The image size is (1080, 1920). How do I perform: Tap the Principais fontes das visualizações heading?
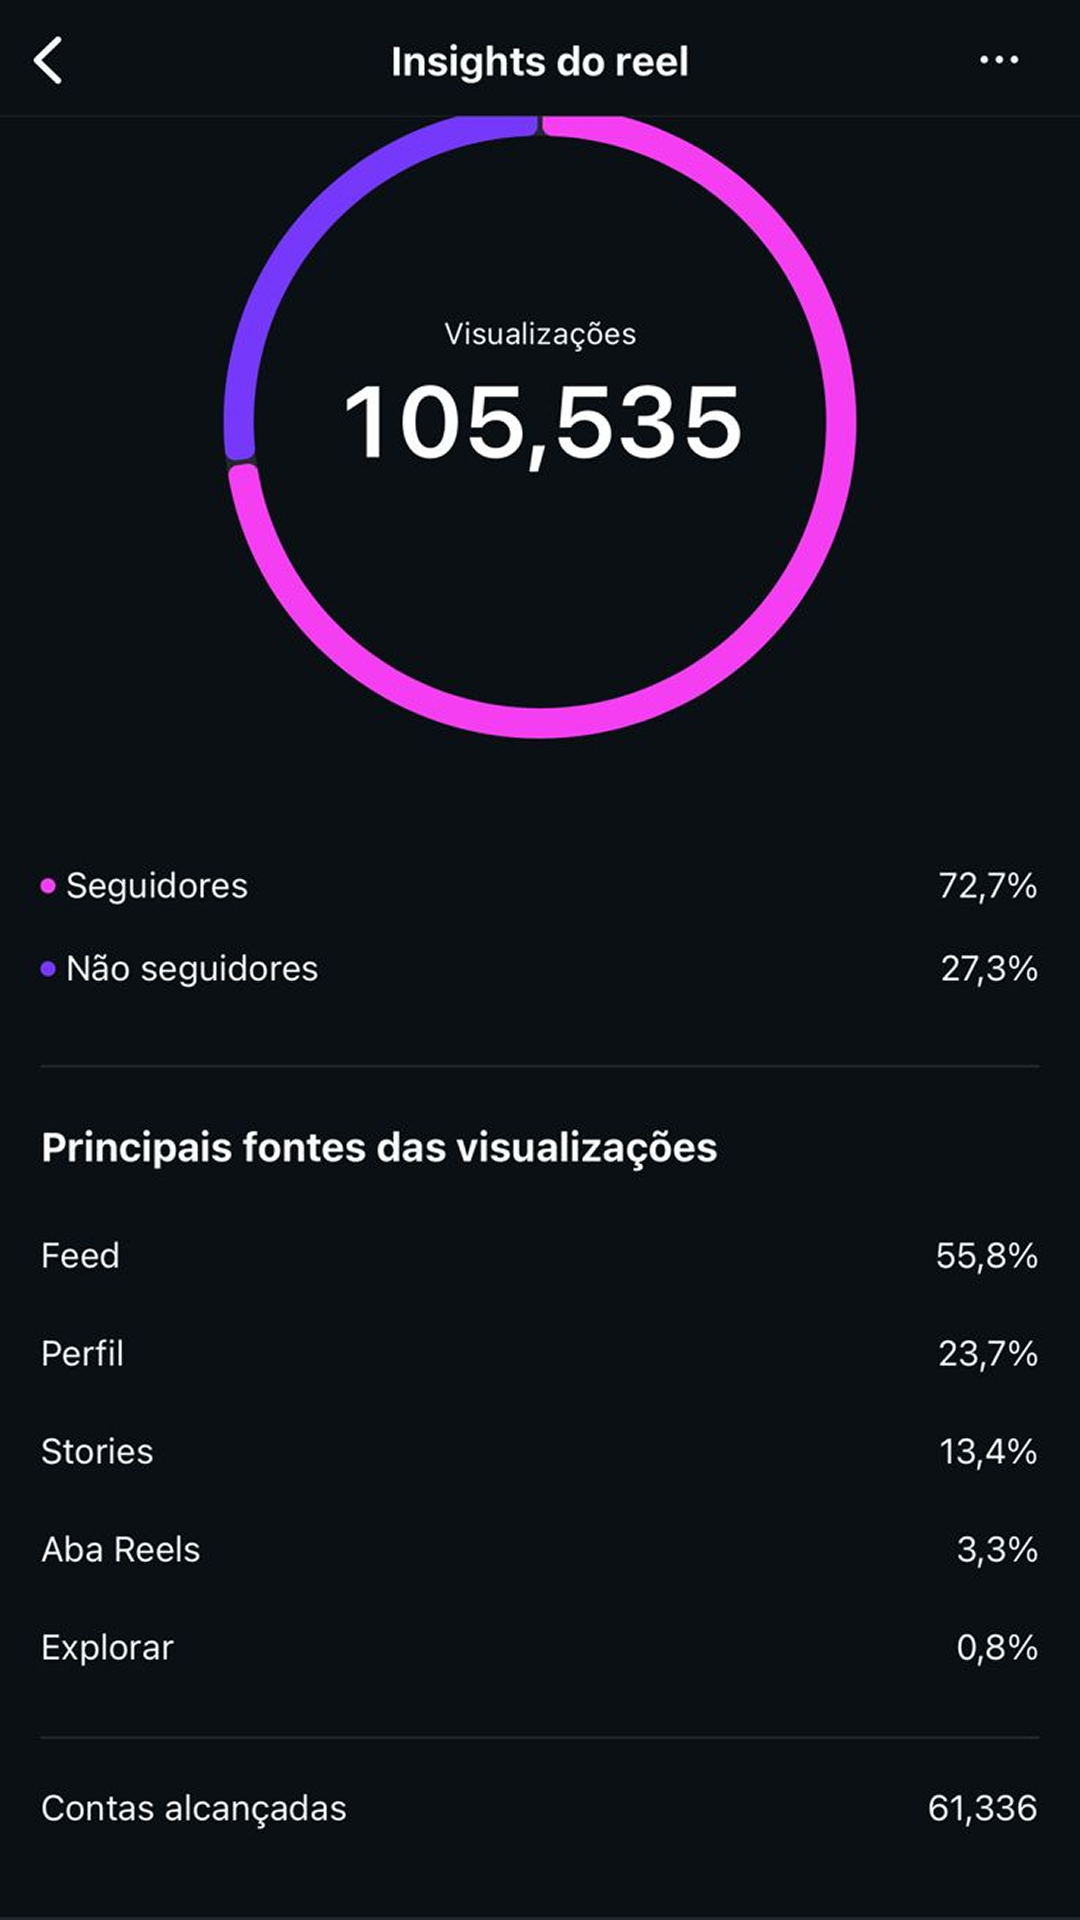[x=379, y=1148]
